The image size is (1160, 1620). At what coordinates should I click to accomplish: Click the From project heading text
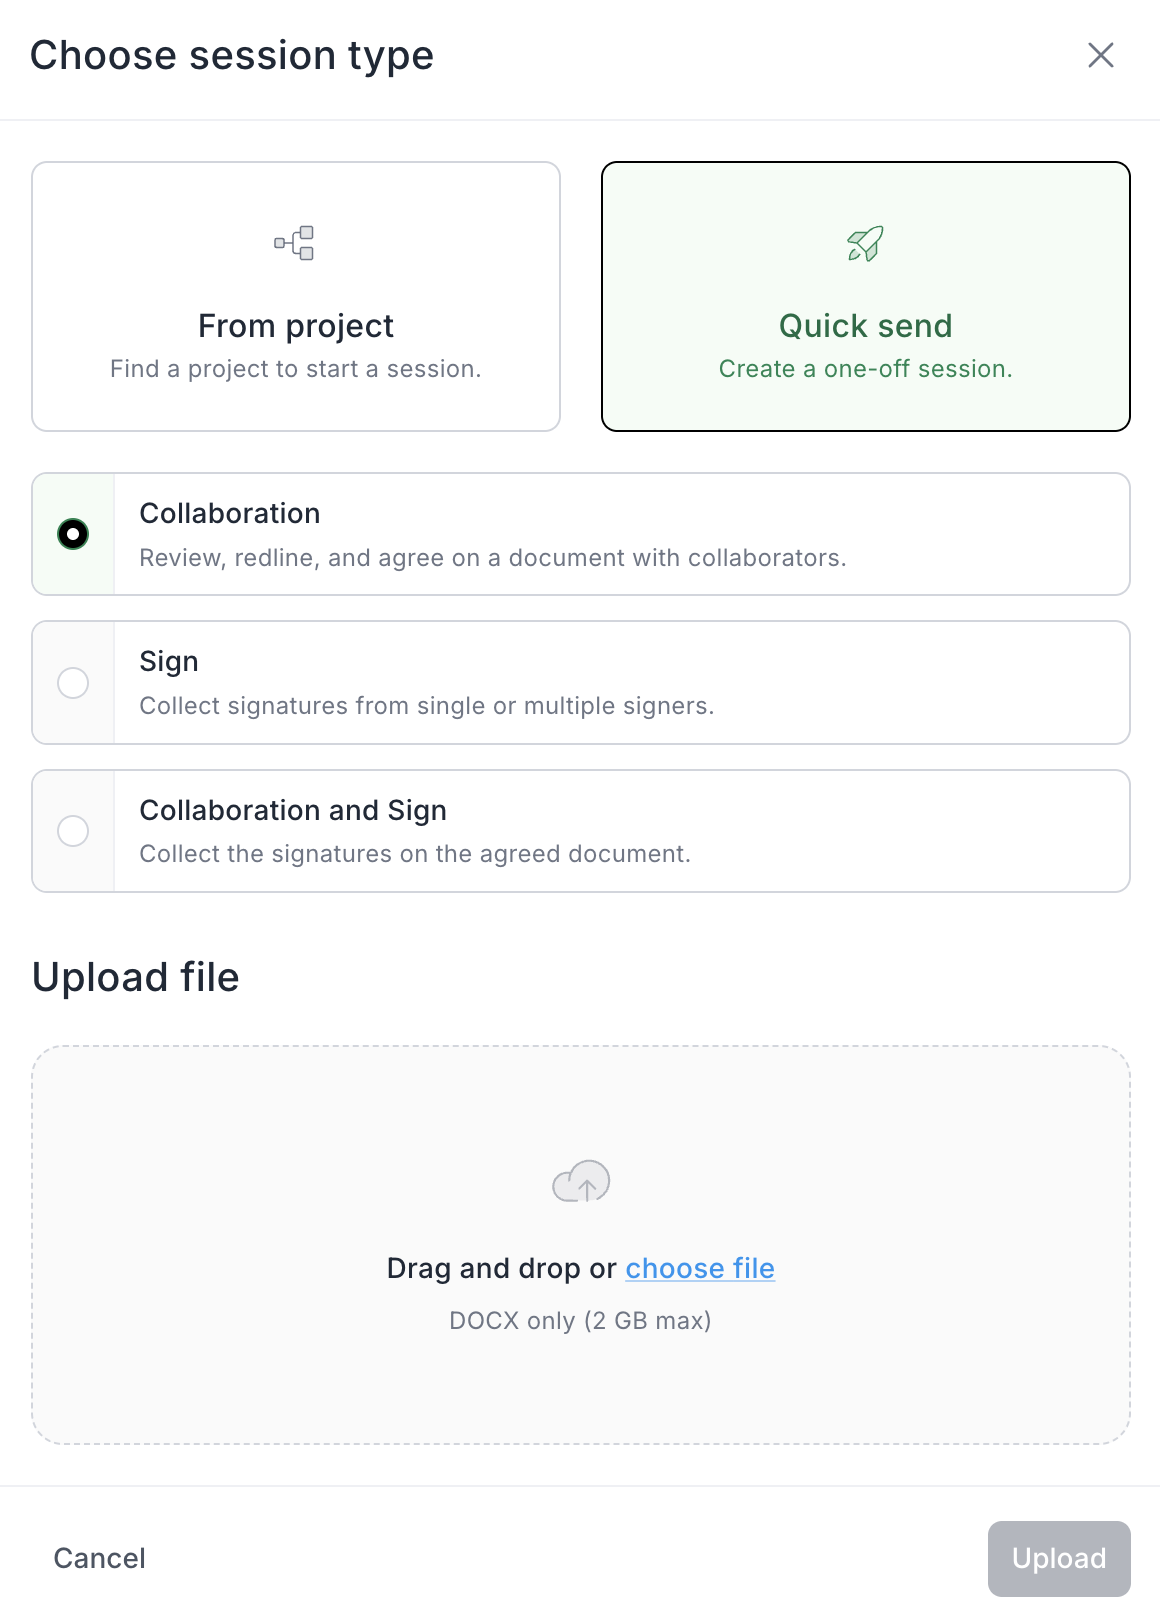point(296,326)
